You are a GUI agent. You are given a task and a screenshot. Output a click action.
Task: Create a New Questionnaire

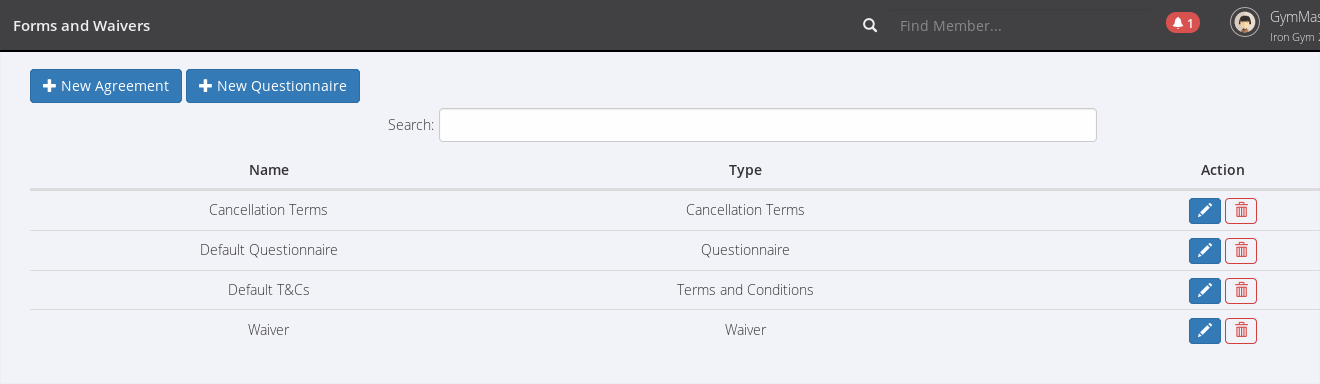[x=273, y=86]
